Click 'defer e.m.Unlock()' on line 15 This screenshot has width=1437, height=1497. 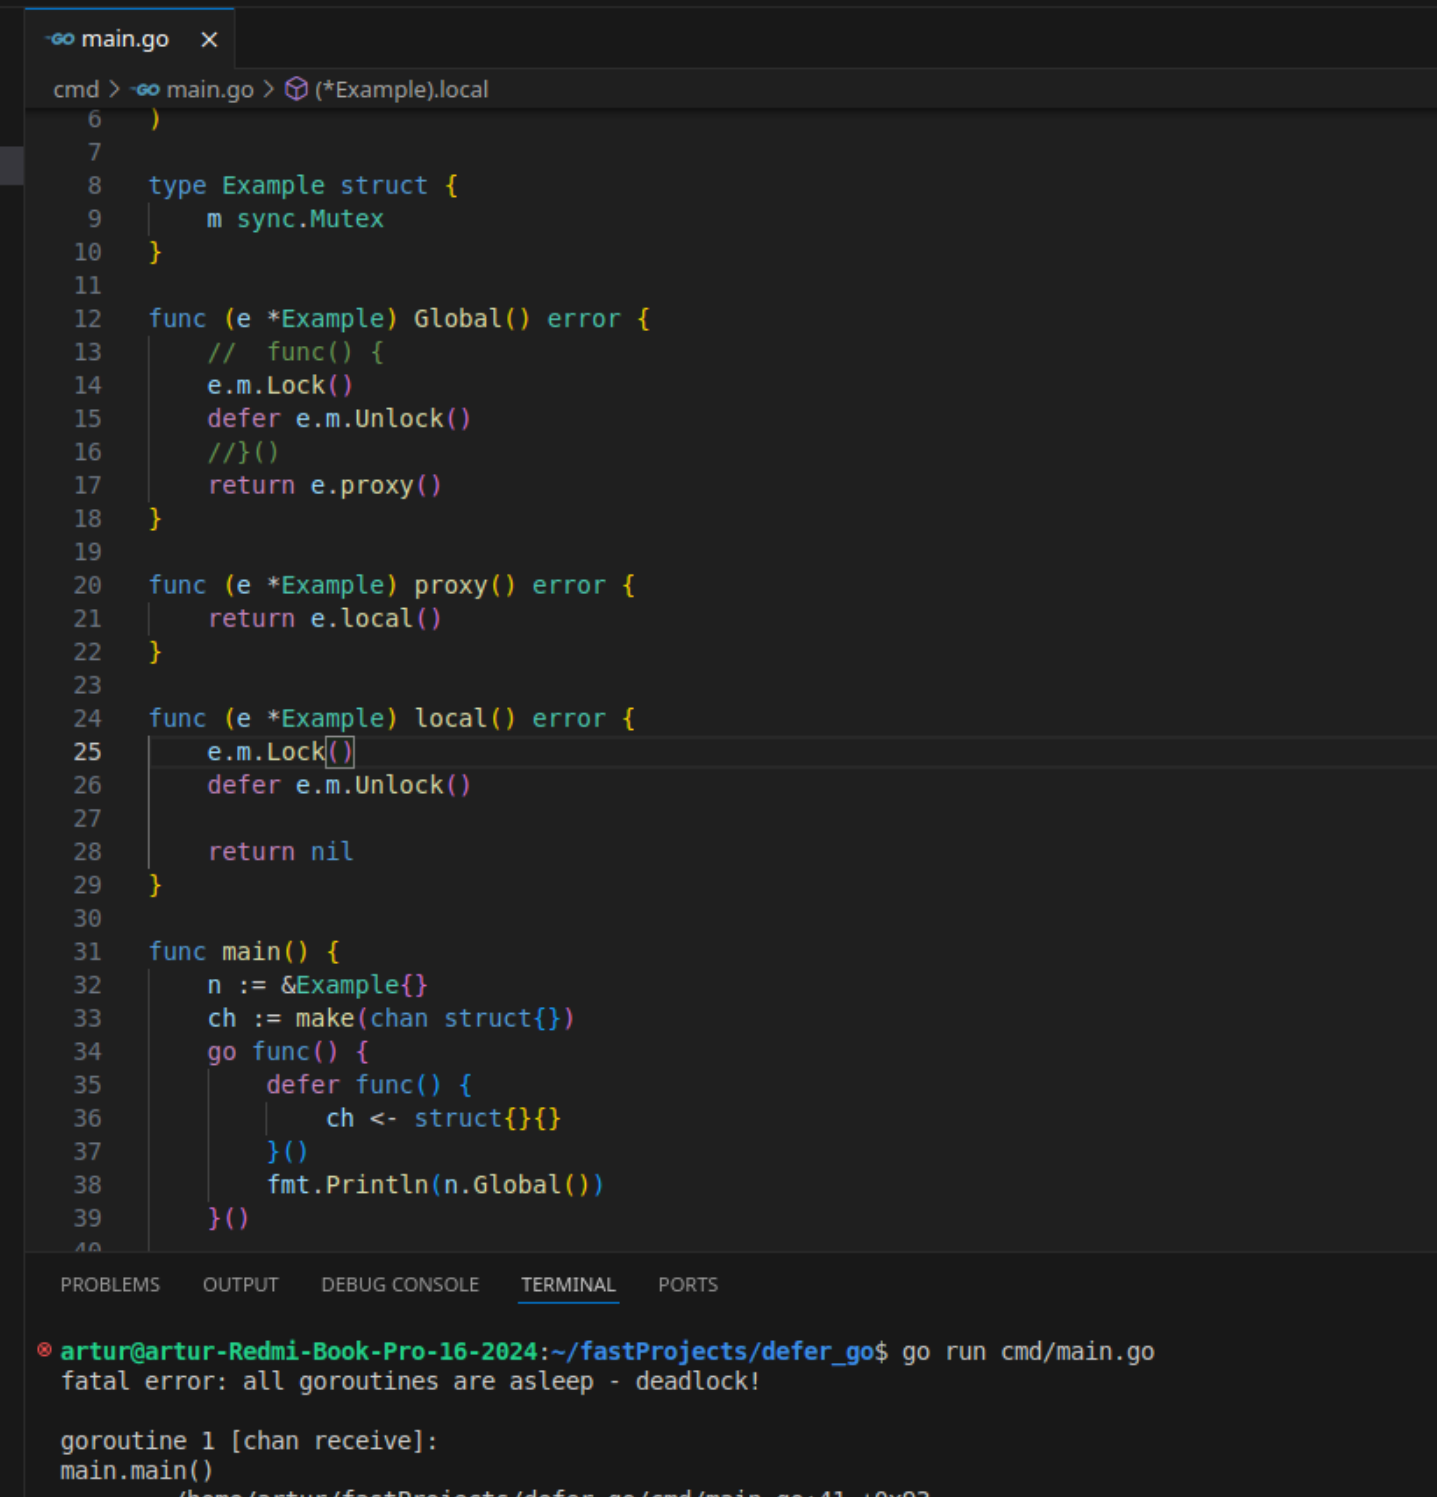339,418
